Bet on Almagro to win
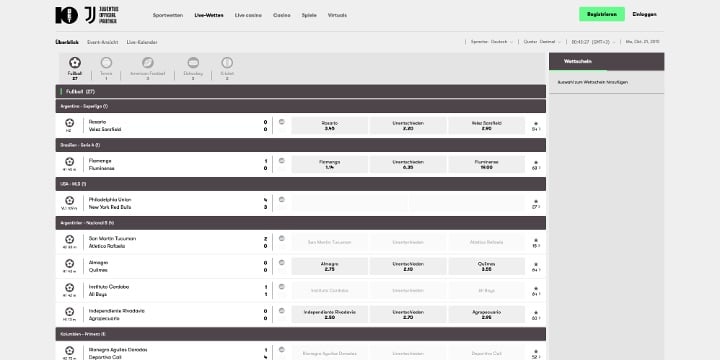 [330, 266]
